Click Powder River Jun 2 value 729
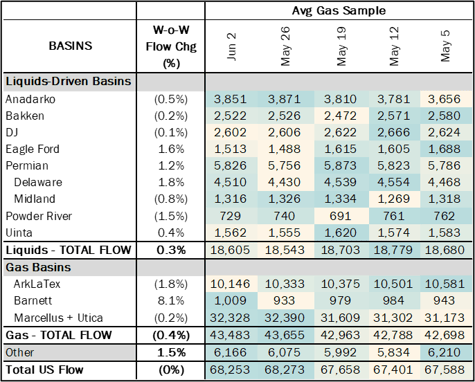This screenshot has width=475, height=382. (x=230, y=216)
